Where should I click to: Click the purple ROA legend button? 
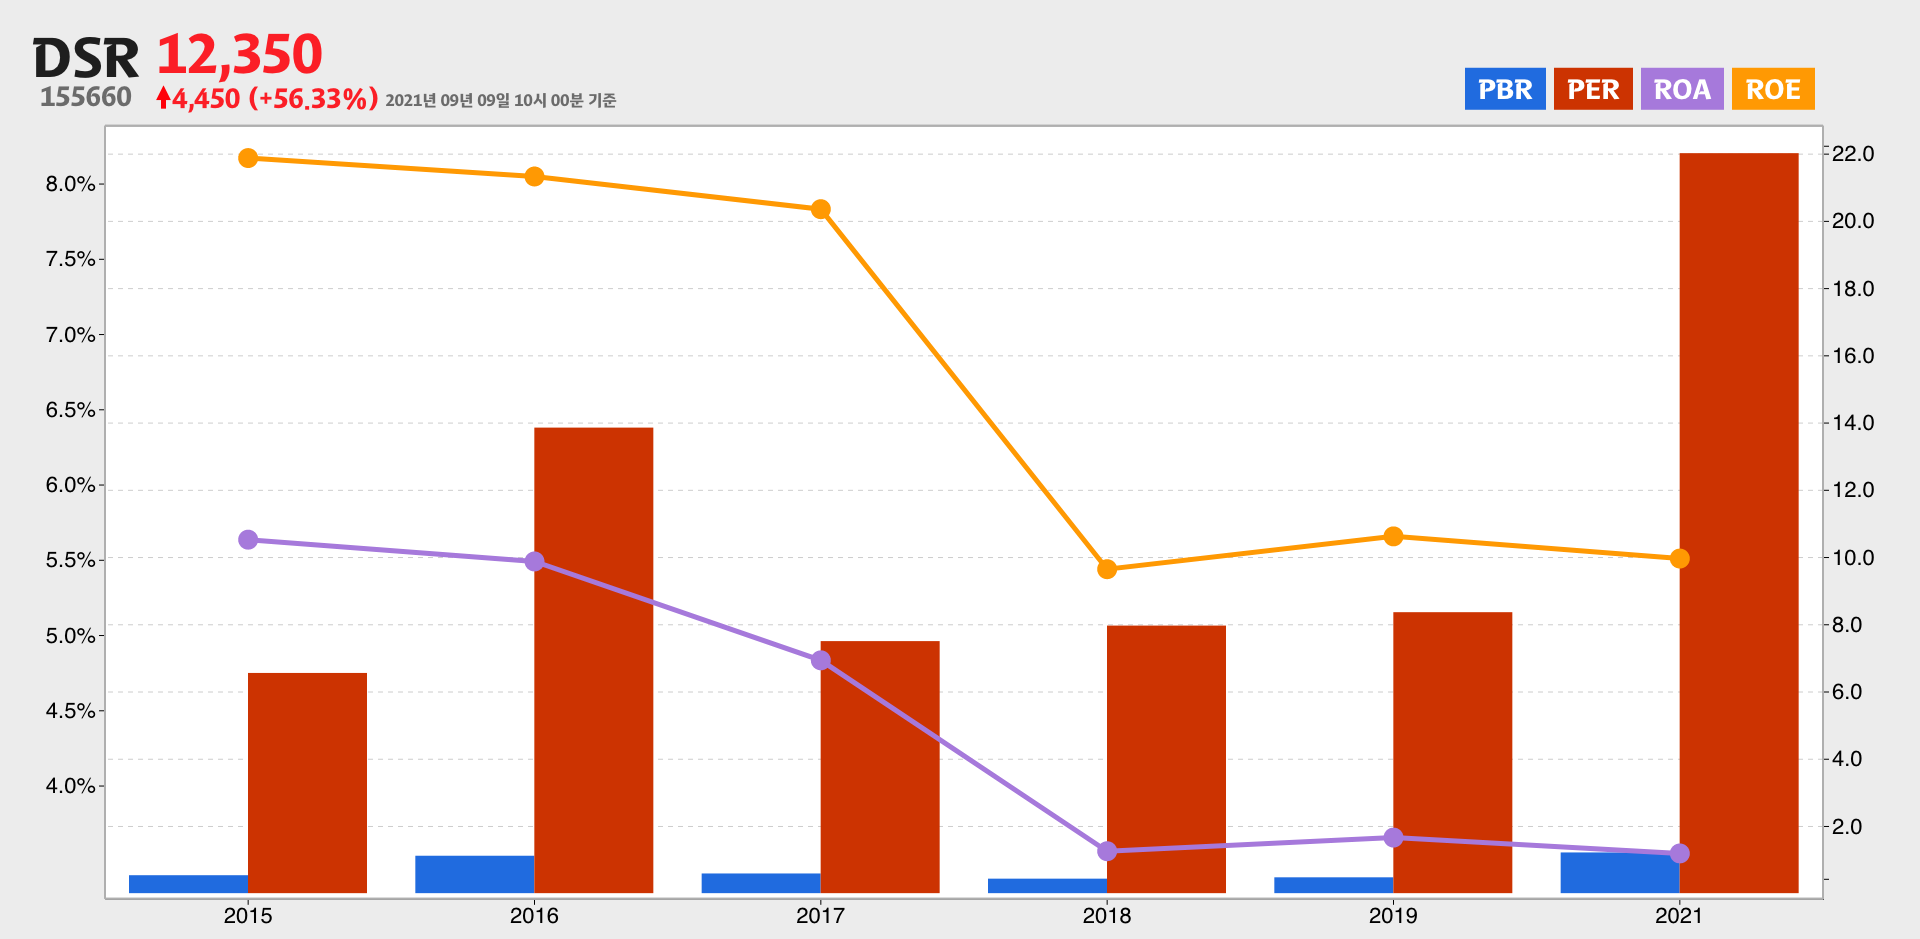[1682, 89]
